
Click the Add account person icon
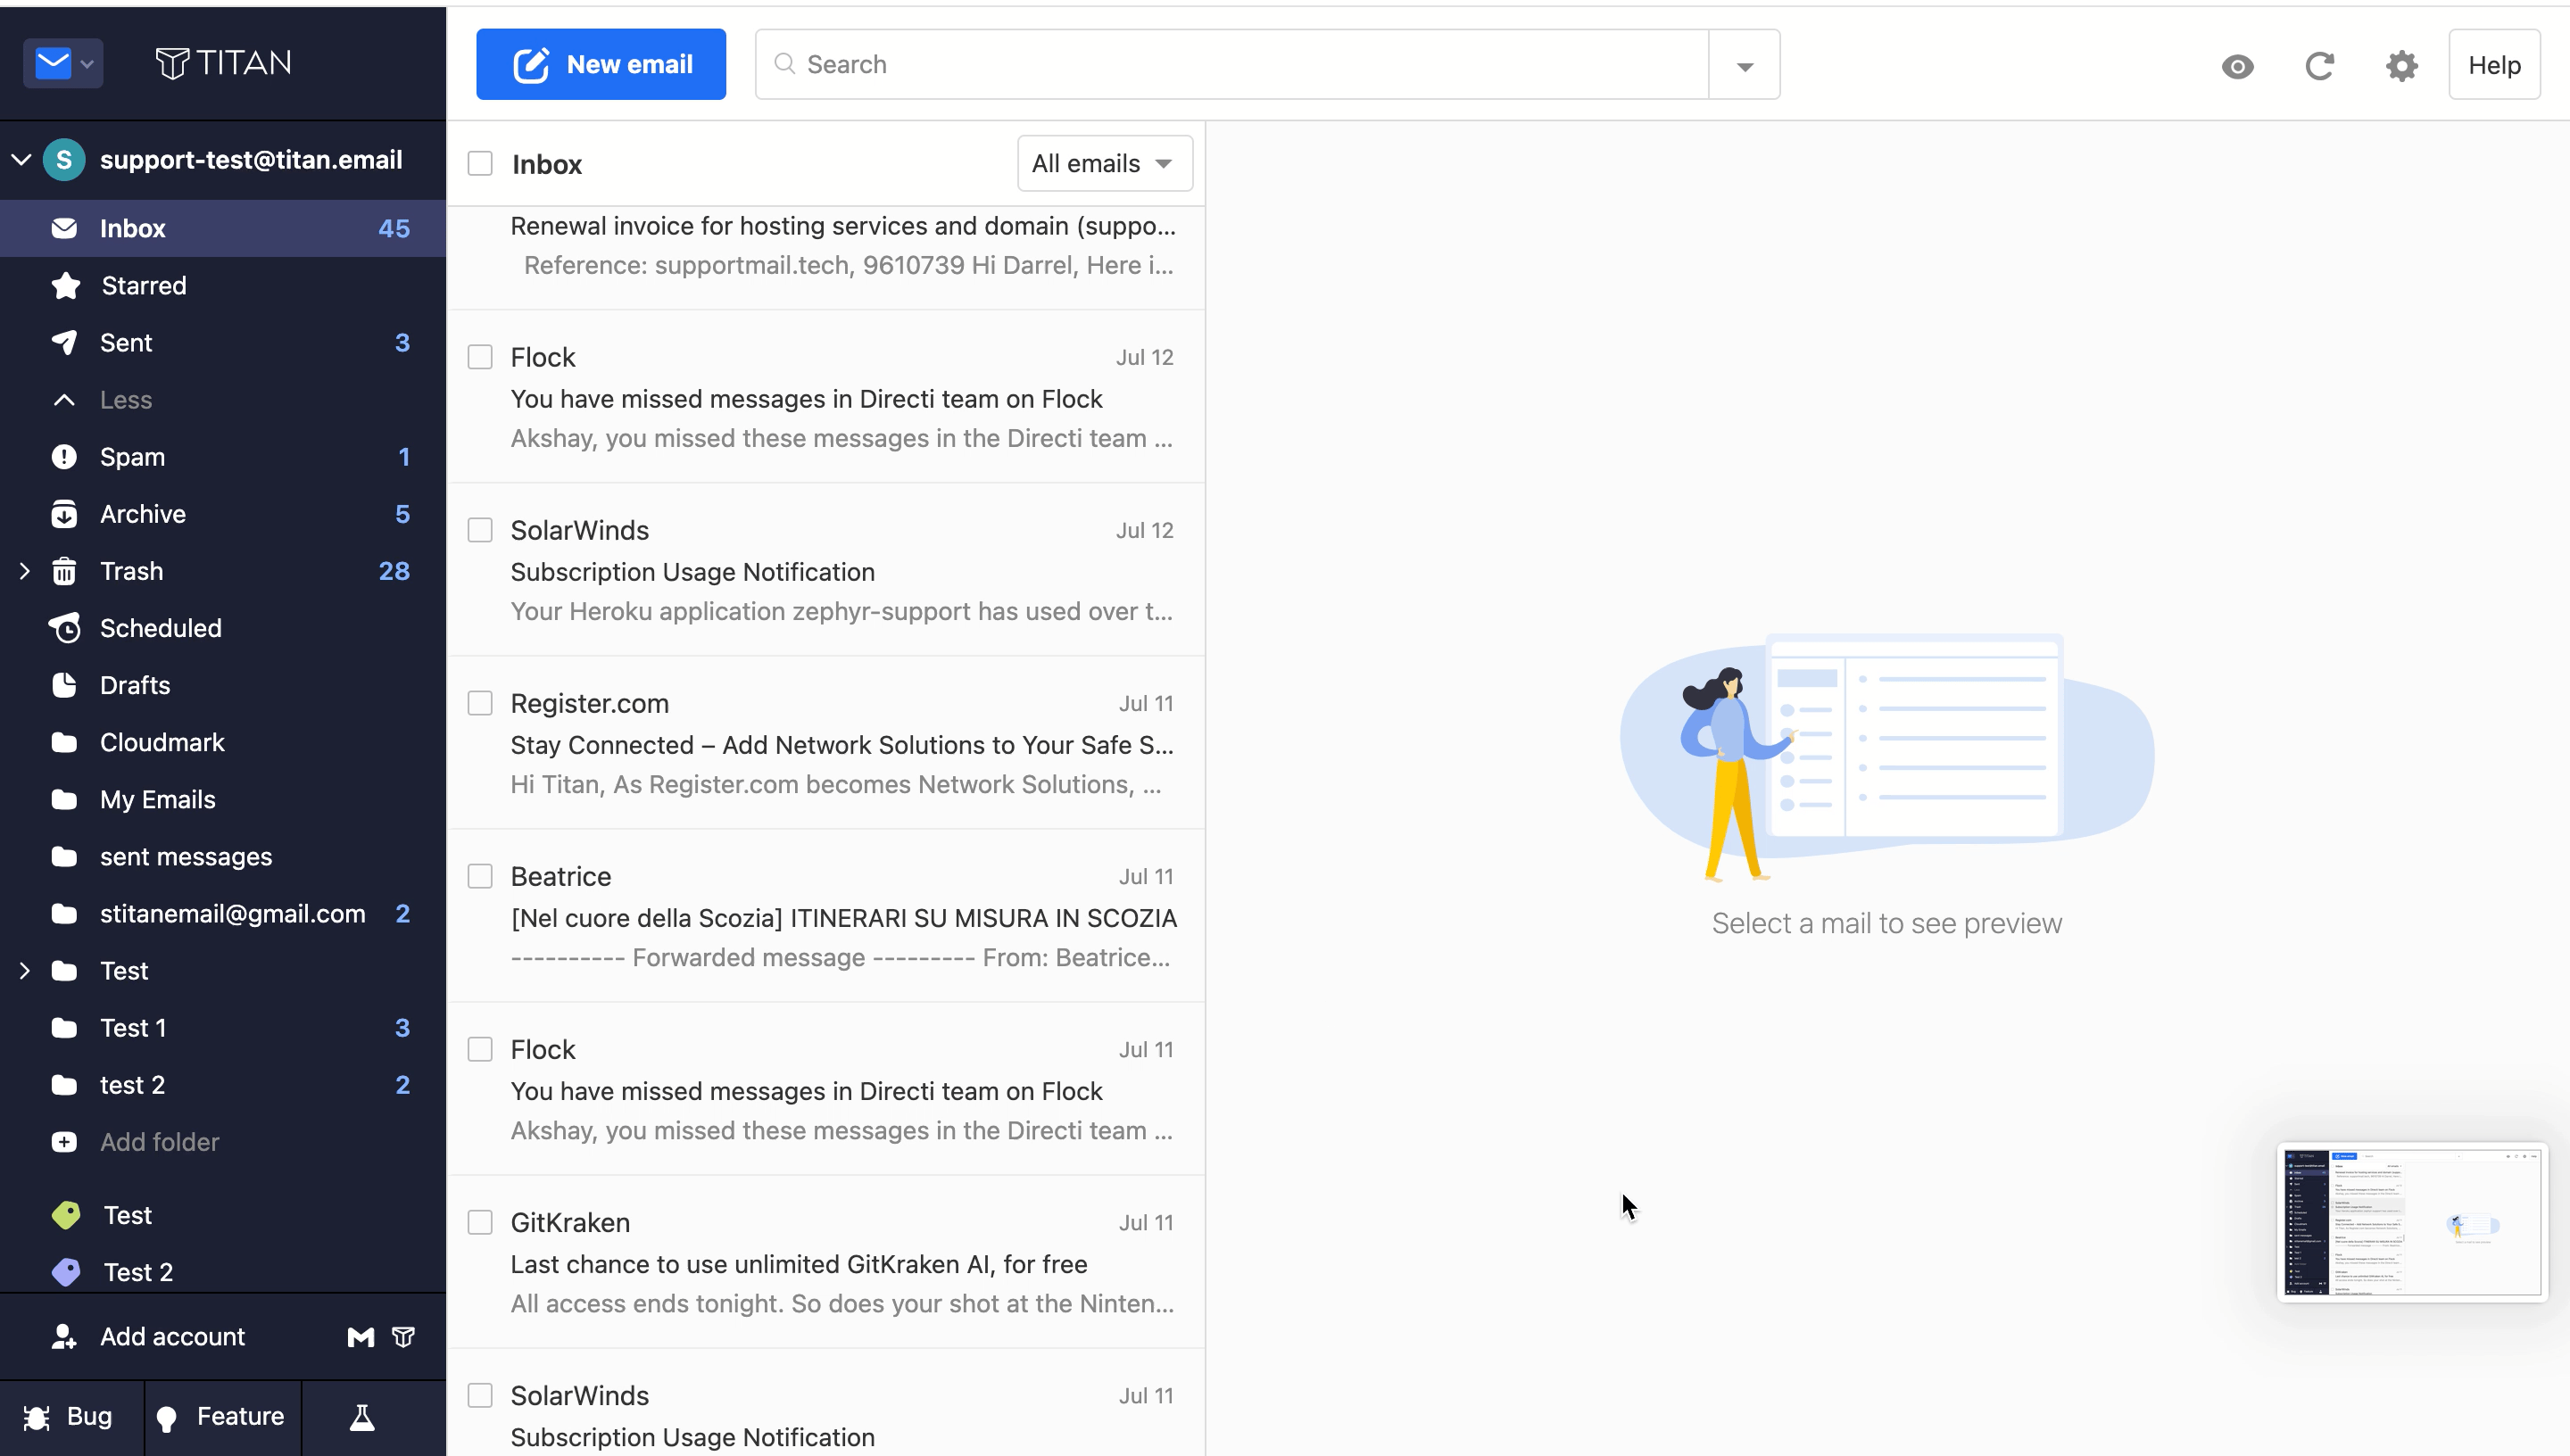click(64, 1337)
